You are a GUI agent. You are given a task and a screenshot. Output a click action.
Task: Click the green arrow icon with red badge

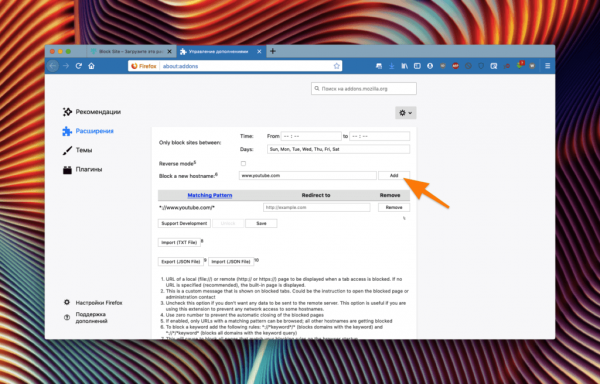[x=520, y=65]
